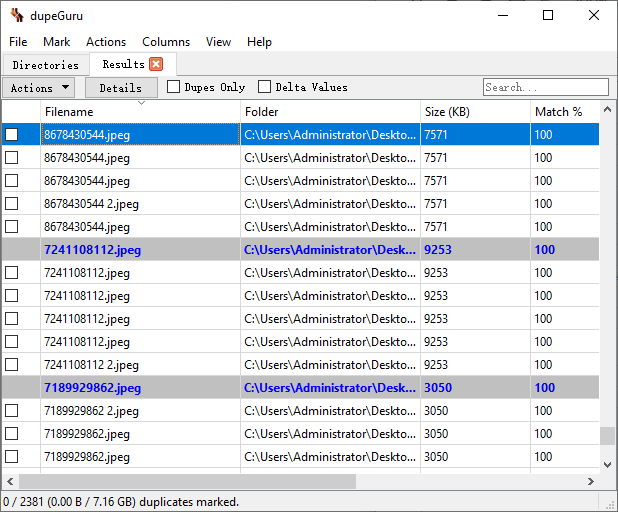618x512 pixels.
Task: Close the Results tab using its orange X icon
Action: [156, 64]
